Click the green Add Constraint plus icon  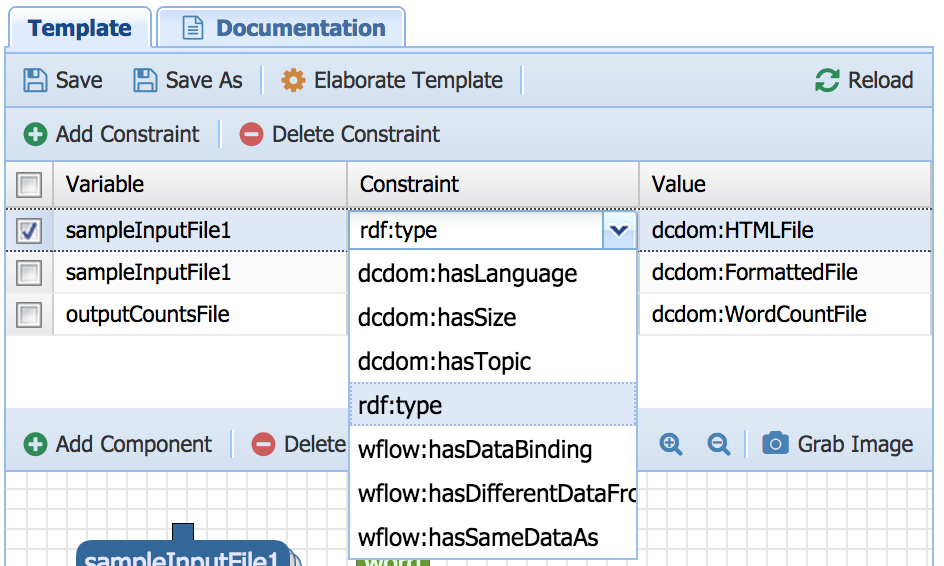(x=36, y=134)
